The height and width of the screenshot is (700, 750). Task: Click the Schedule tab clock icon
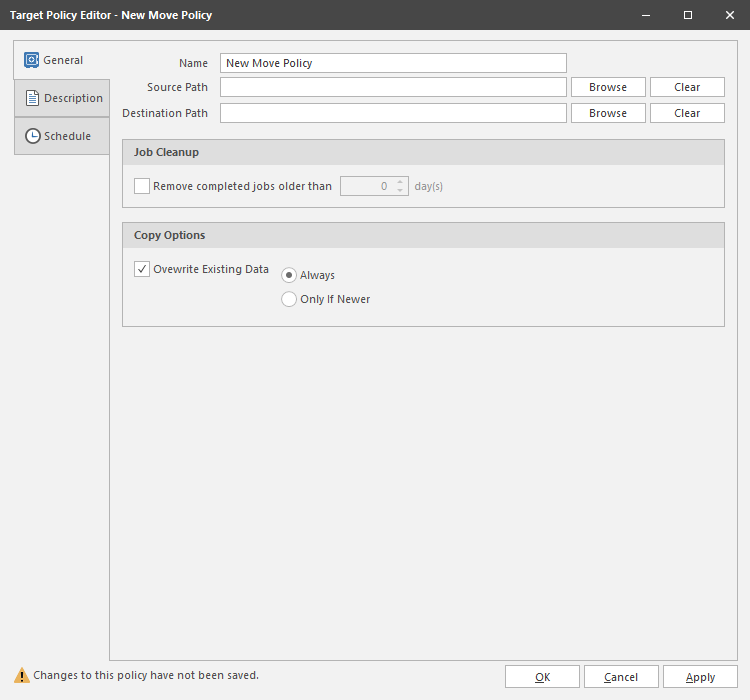click(32, 136)
